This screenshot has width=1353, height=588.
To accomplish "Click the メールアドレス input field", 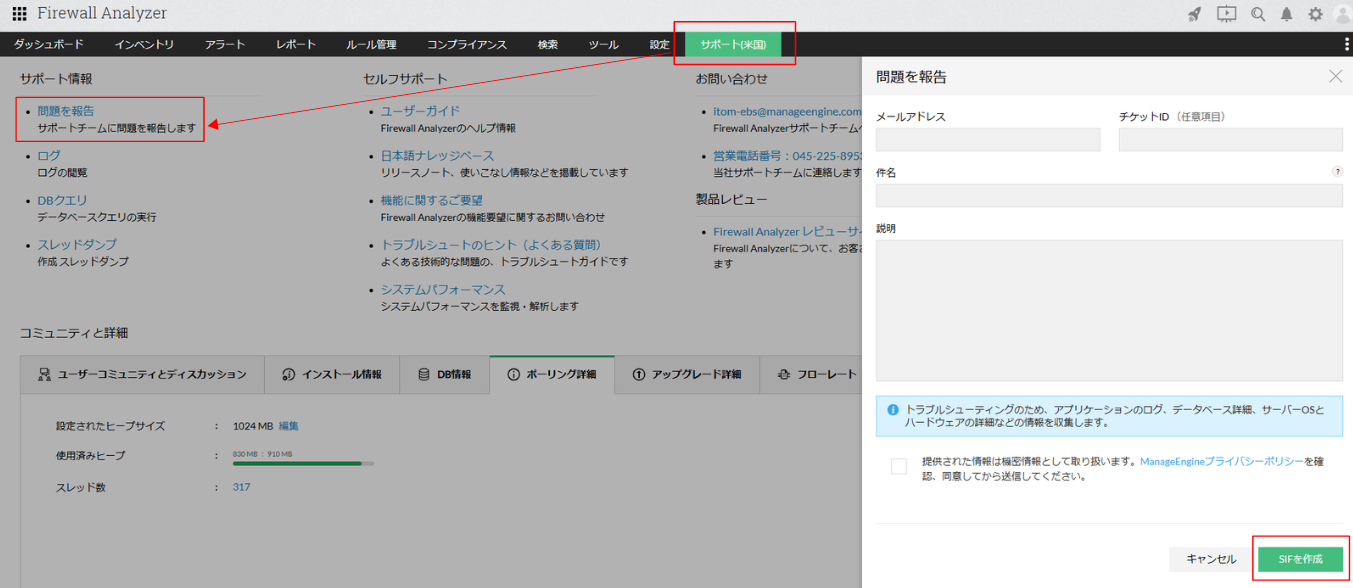I will [x=987, y=140].
